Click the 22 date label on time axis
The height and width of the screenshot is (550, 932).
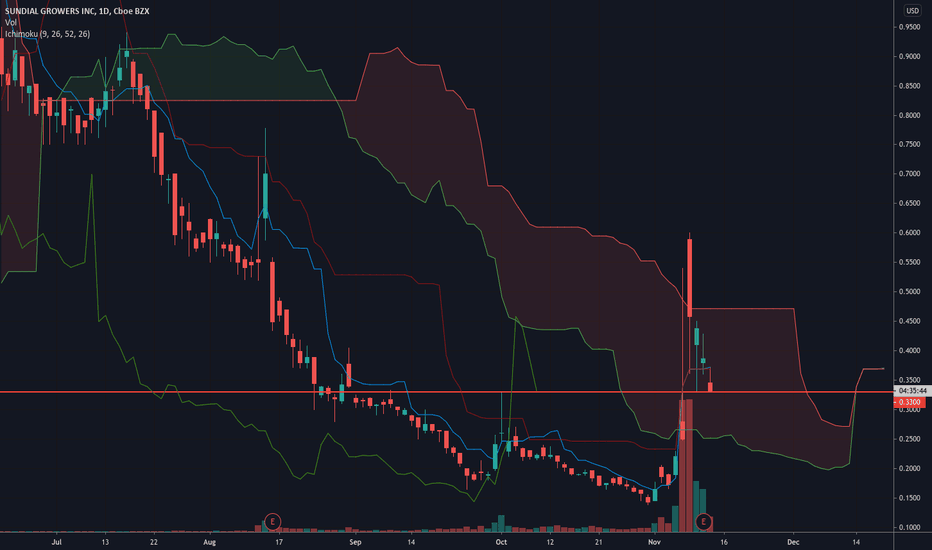153,542
